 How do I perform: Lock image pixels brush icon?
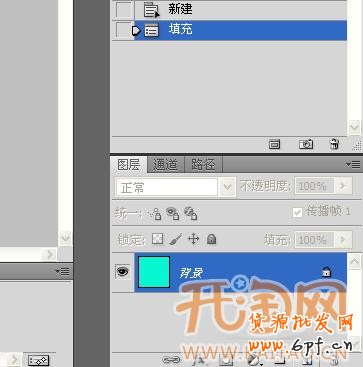175,239
